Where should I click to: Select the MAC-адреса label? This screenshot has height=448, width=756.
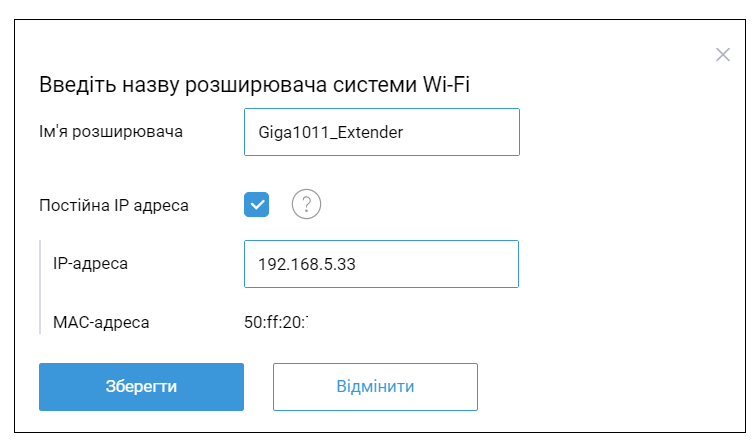click(101, 322)
